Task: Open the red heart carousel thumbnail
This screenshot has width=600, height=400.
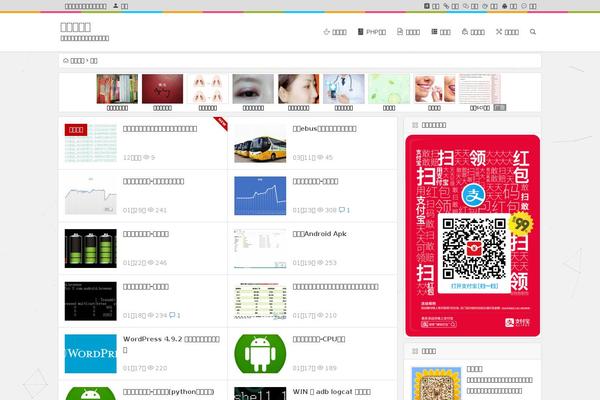Action: point(162,89)
